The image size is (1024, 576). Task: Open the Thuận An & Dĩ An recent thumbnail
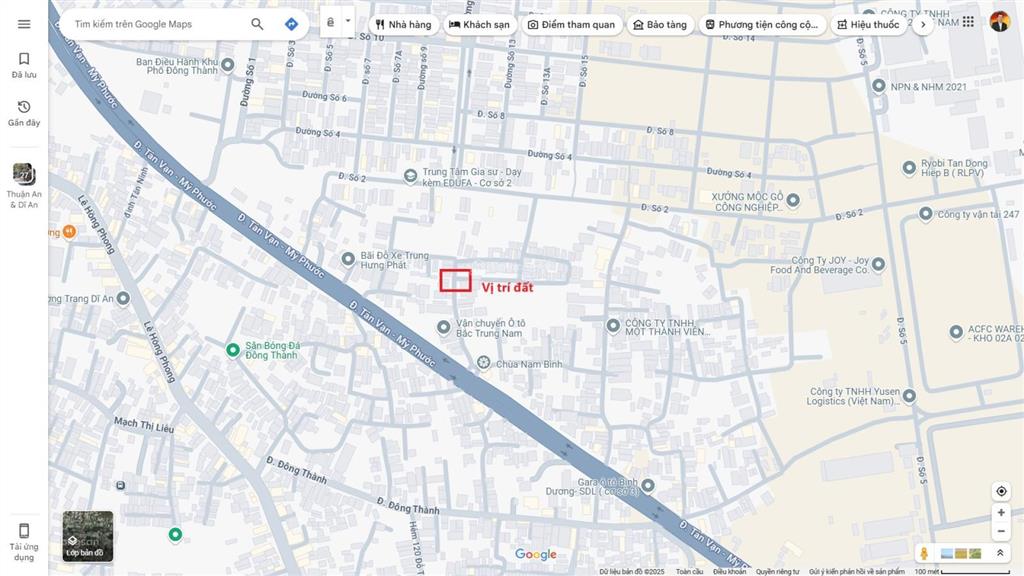point(24,186)
